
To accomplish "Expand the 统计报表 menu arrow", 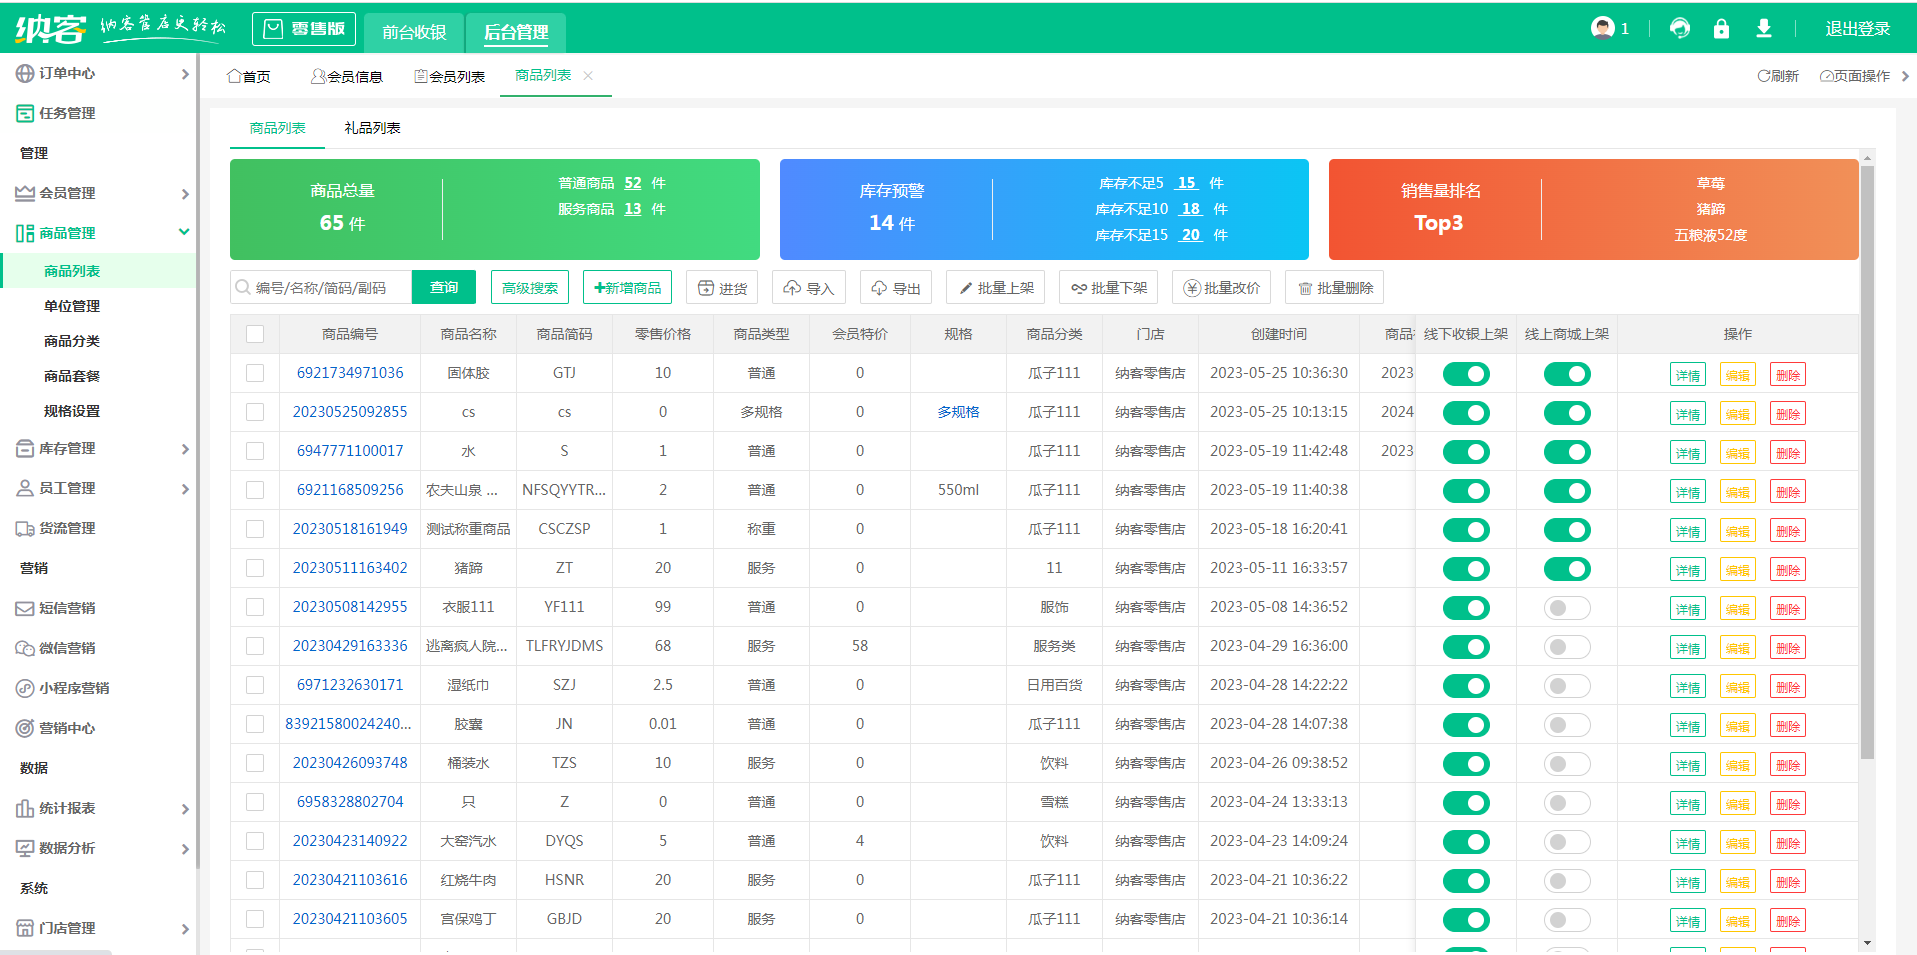I will coord(185,809).
